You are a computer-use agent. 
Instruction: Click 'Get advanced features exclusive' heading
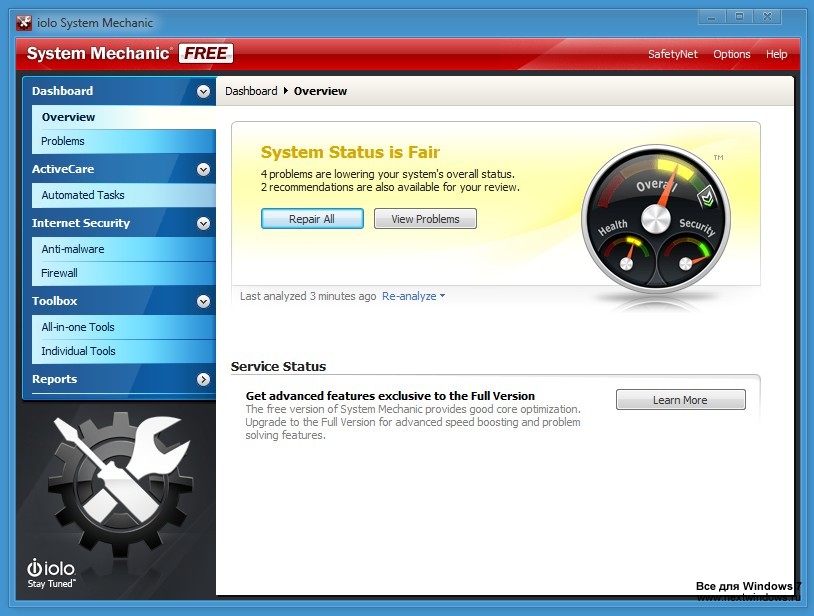(390, 396)
